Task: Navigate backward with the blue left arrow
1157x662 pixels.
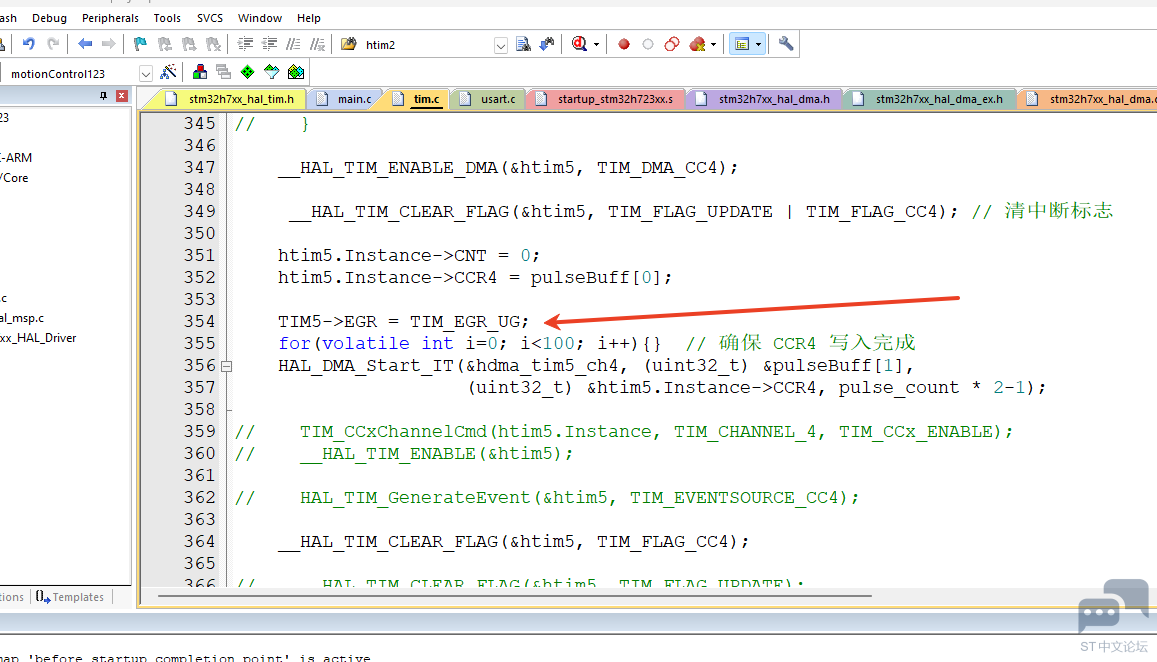Action: pyautogui.click(x=85, y=44)
